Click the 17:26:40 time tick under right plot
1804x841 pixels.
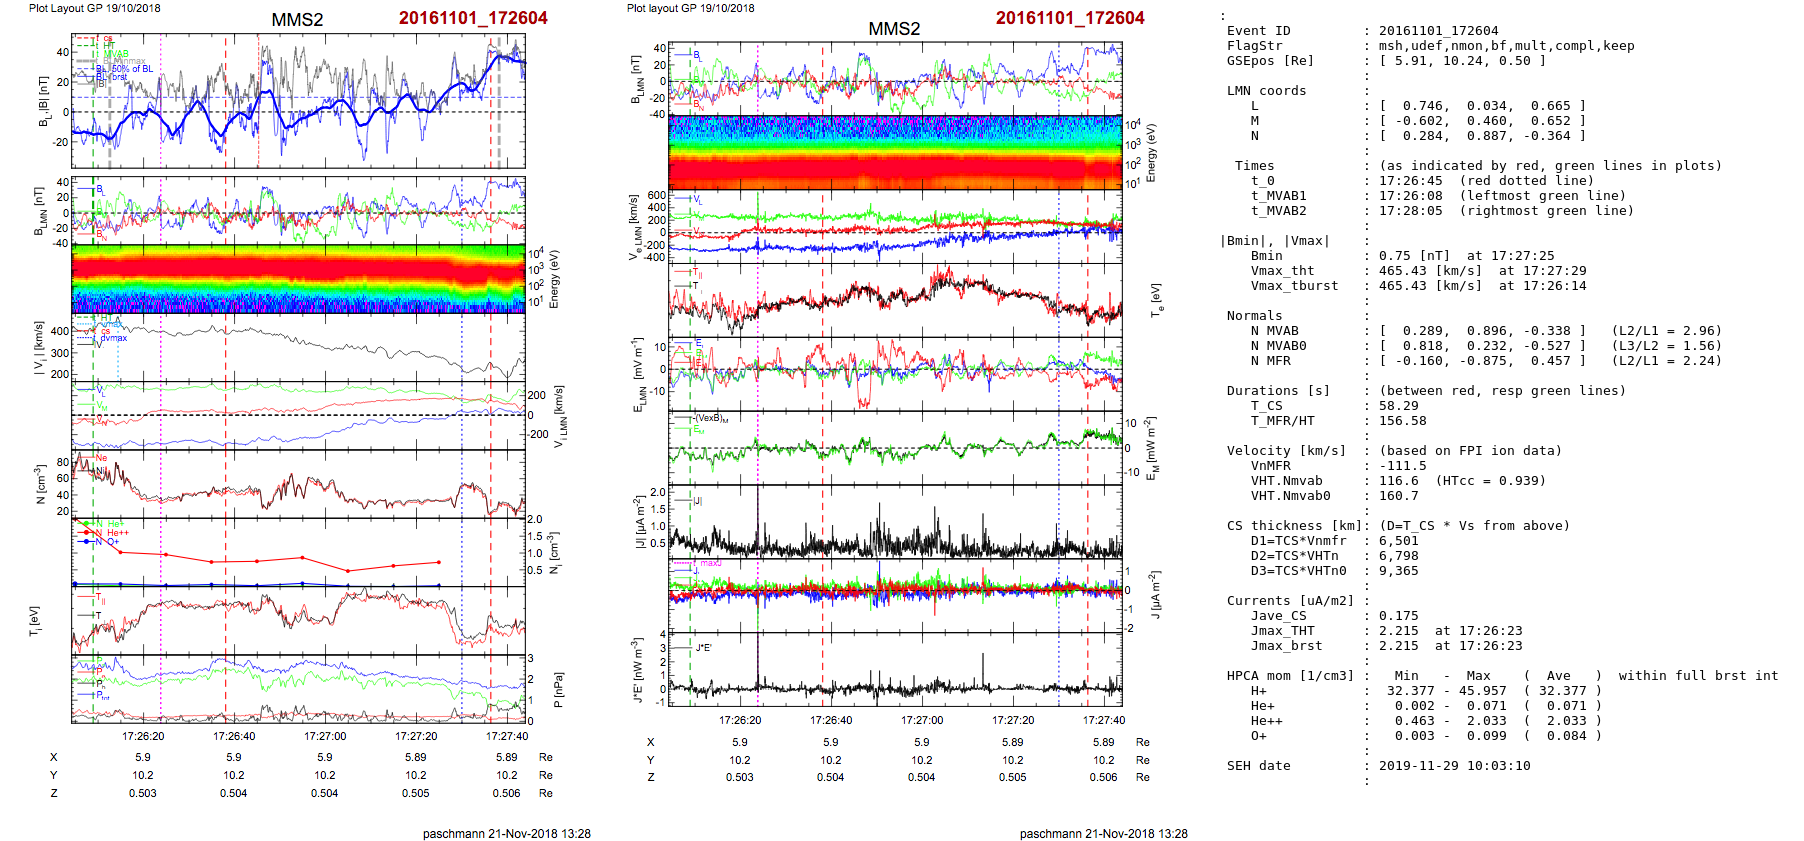coord(831,720)
